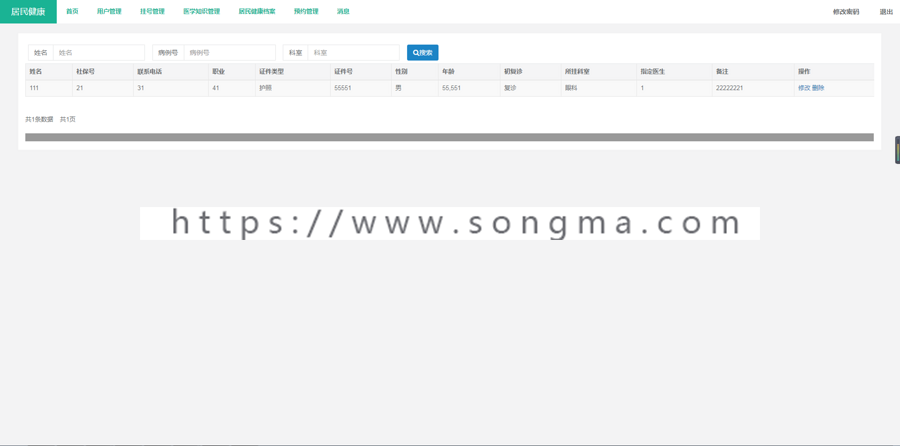Focus the 病例号 search input field
900x446 pixels.
[230, 52]
